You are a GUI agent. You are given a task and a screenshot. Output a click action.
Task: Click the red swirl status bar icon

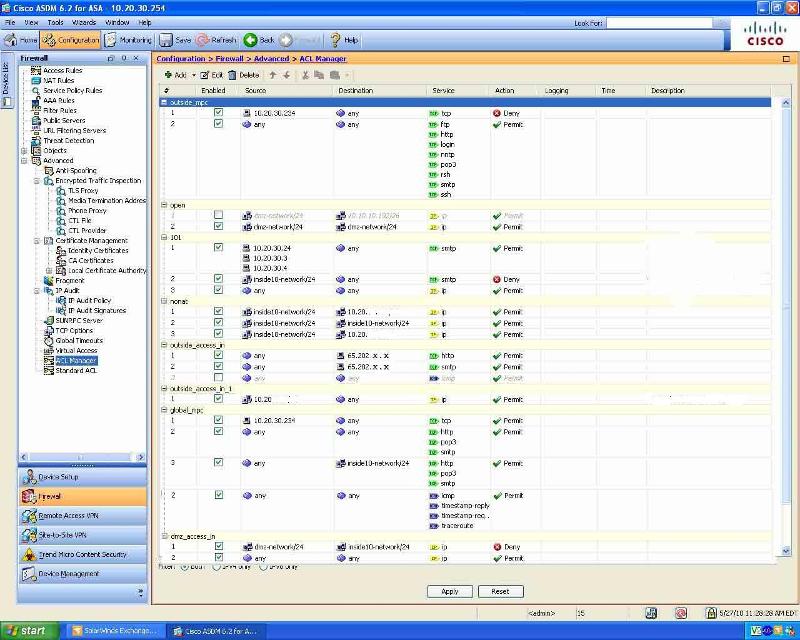click(681, 613)
